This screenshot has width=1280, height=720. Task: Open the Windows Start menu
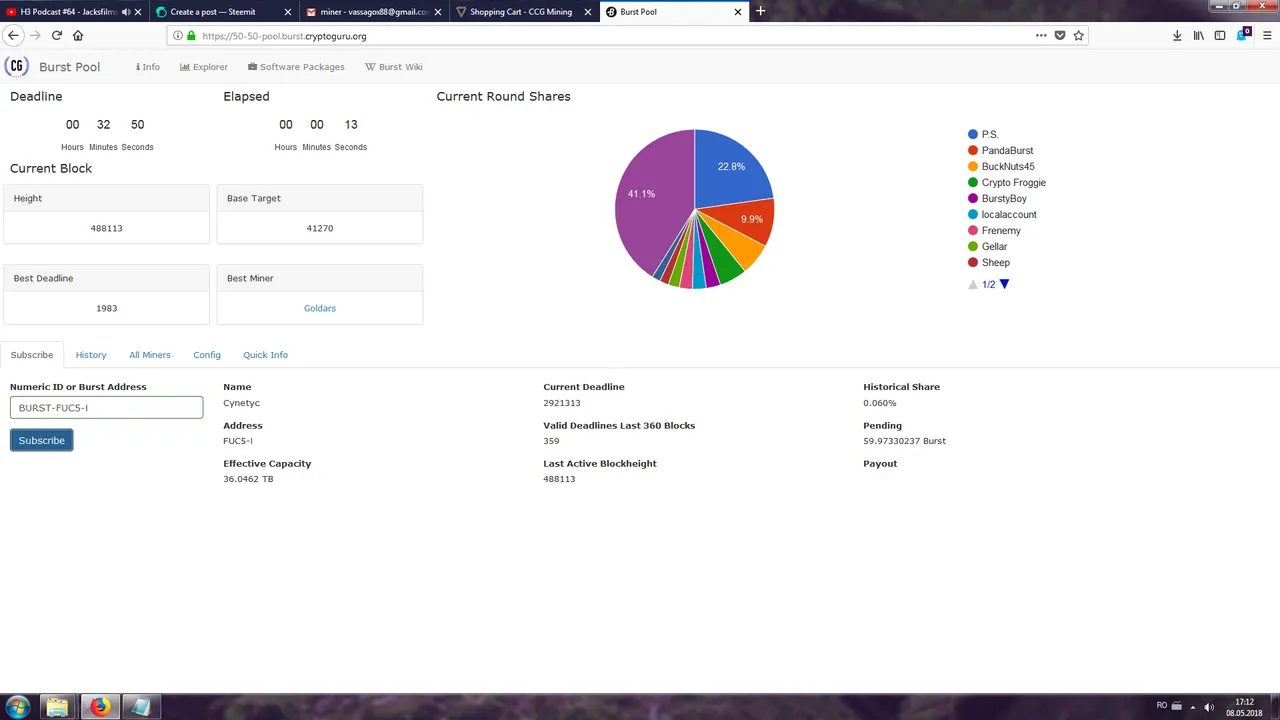click(x=18, y=707)
